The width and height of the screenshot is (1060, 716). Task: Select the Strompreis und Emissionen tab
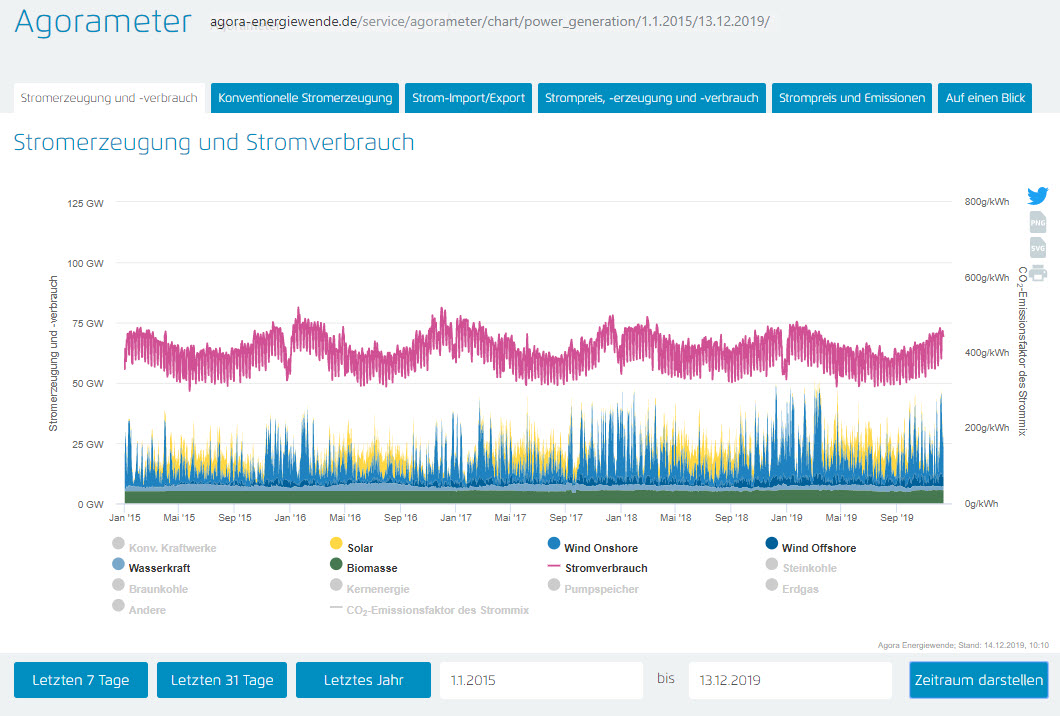[x=851, y=98]
